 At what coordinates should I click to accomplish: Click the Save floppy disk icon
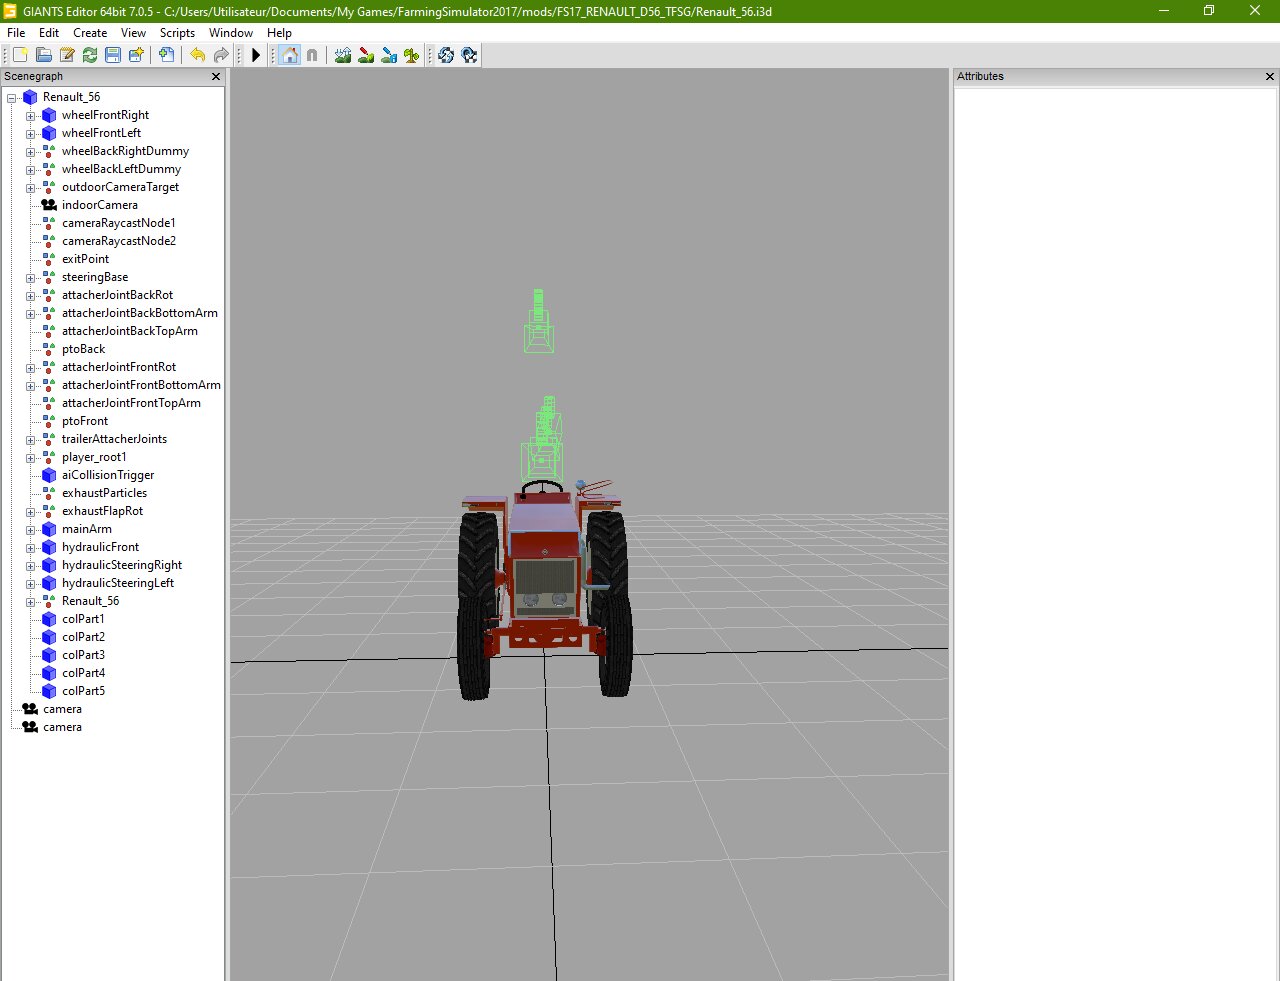point(113,55)
